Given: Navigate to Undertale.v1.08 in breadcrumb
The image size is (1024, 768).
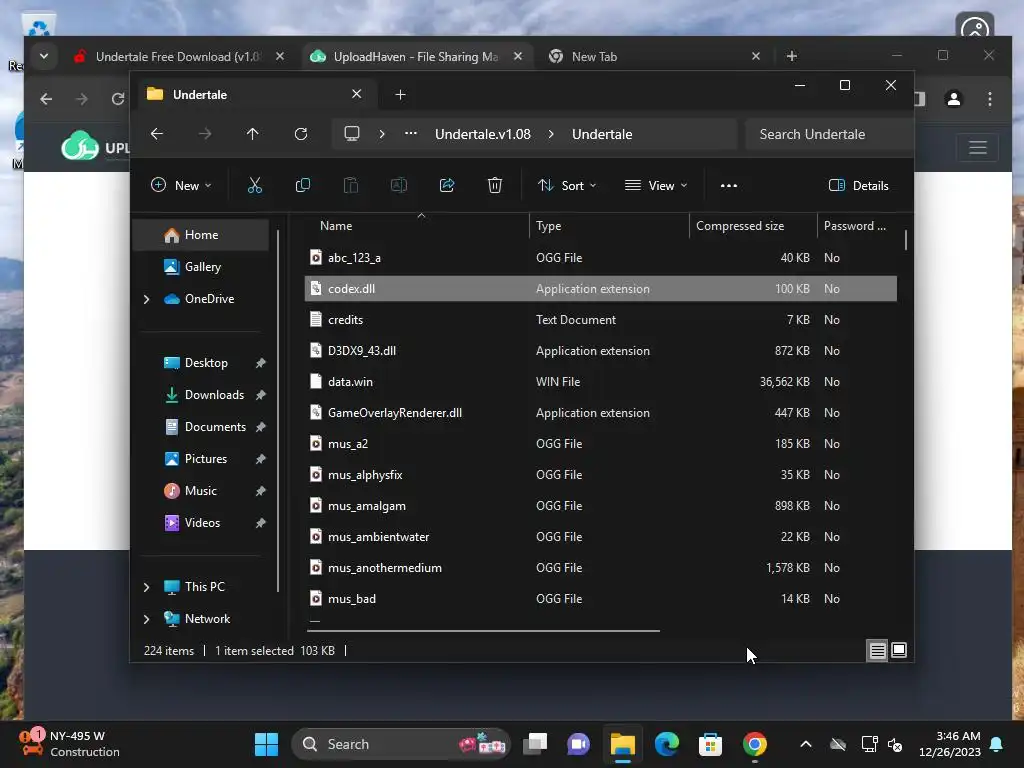Looking at the screenshot, I should pos(483,134).
